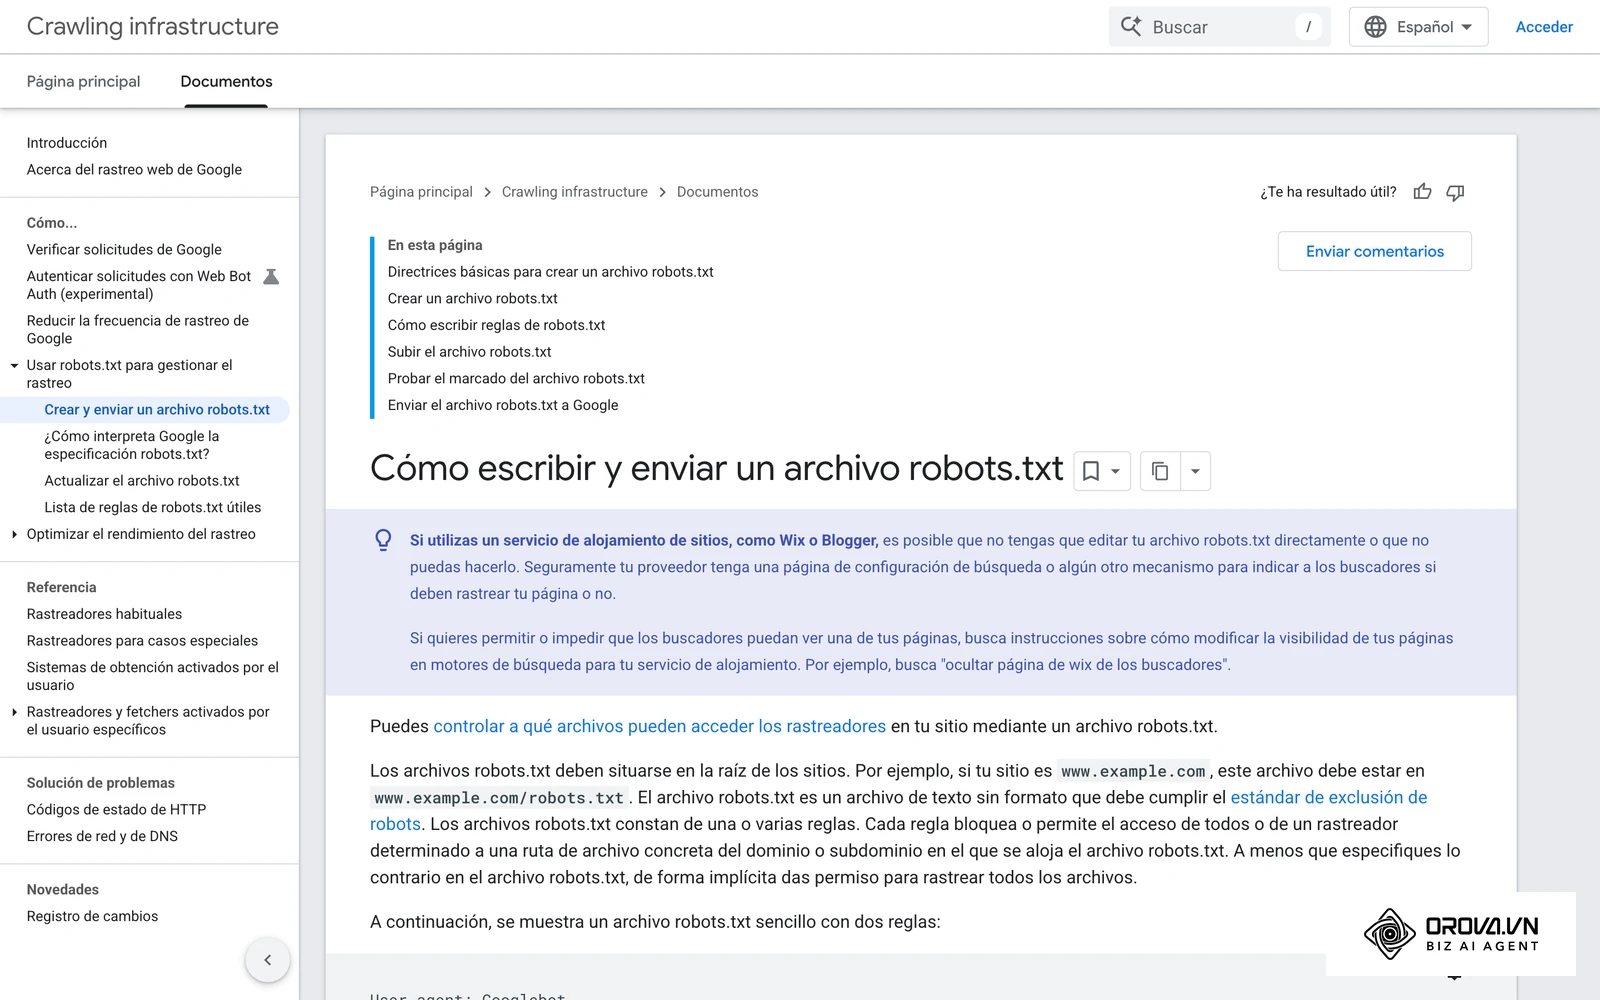
Task: Open 'Registro de cambios' page
Action: tap(92, 917)
